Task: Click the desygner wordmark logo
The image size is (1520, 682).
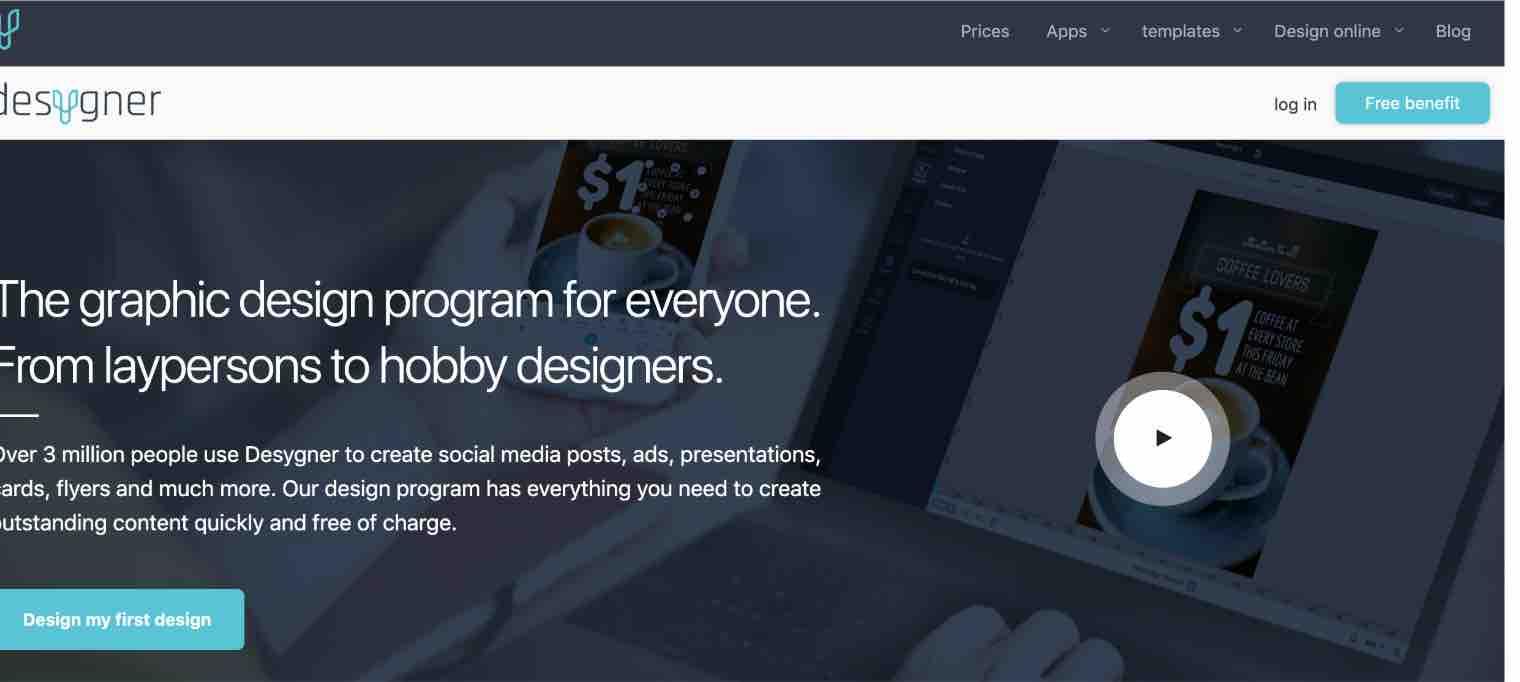Action: [x=79, y=103]
